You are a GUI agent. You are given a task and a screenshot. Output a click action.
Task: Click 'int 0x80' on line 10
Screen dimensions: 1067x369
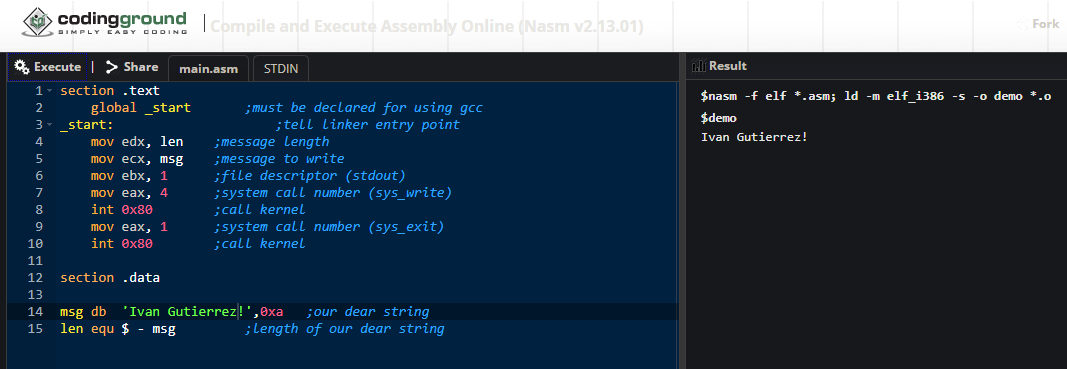[x=122, y=244]
